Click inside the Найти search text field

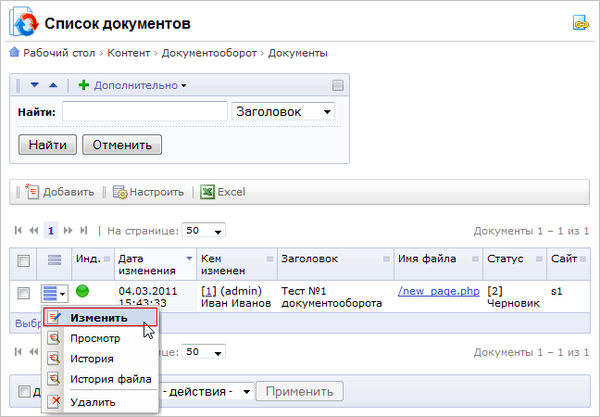(144, 112)
